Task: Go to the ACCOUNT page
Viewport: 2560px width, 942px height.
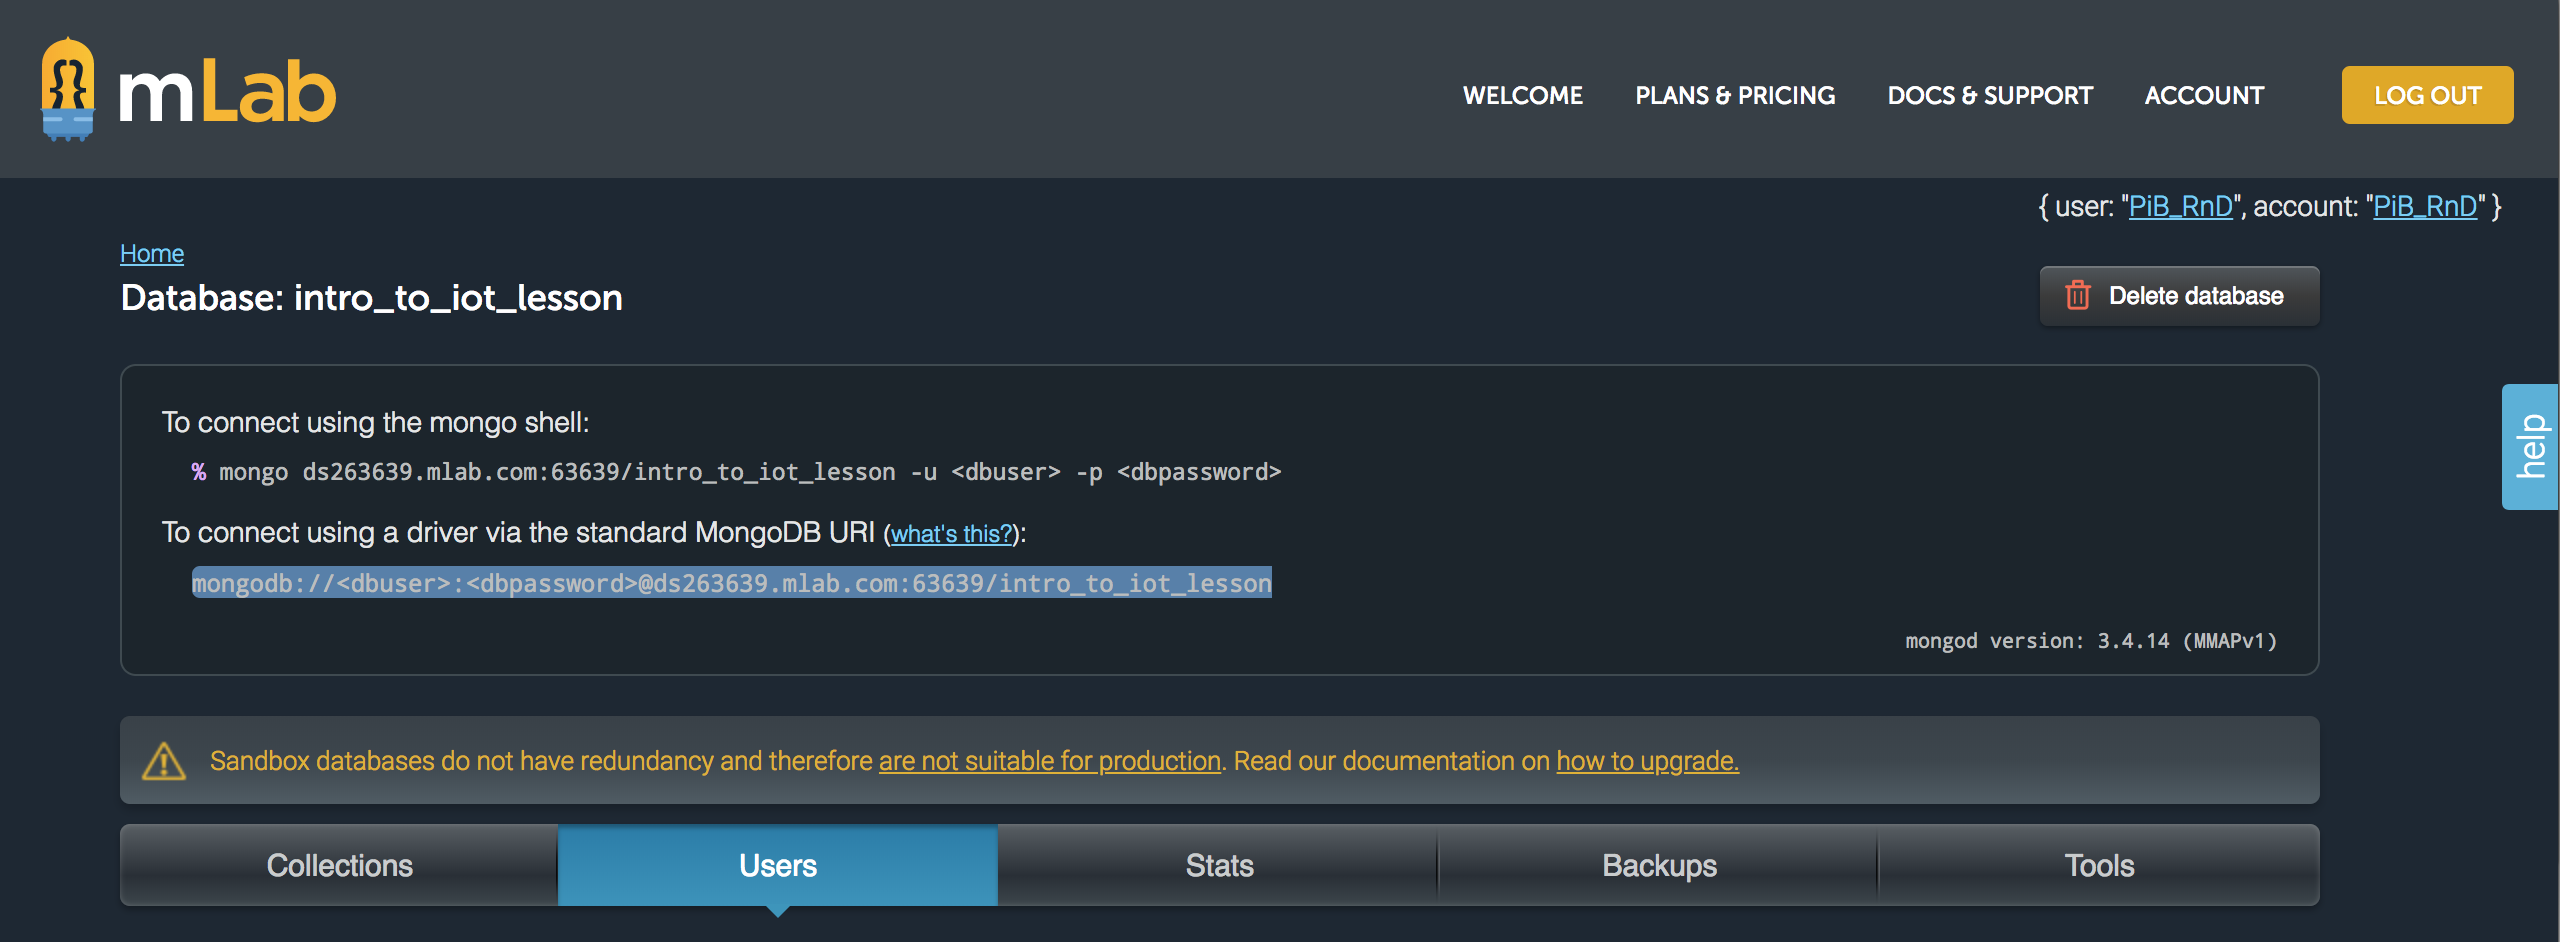Action: click(2204, 95)
